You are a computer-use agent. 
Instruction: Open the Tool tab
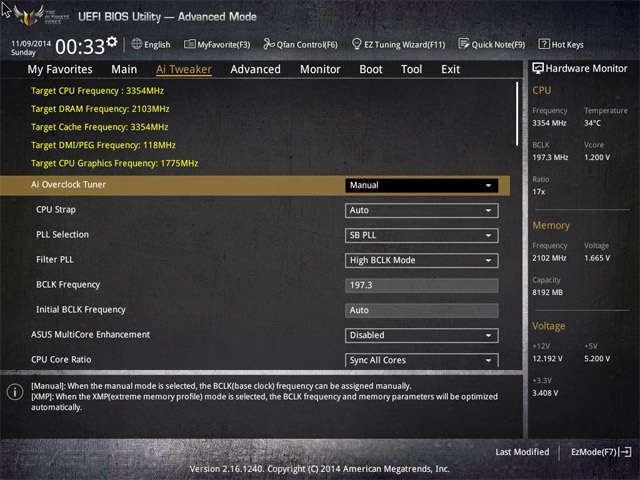click(x=411, y=69)
